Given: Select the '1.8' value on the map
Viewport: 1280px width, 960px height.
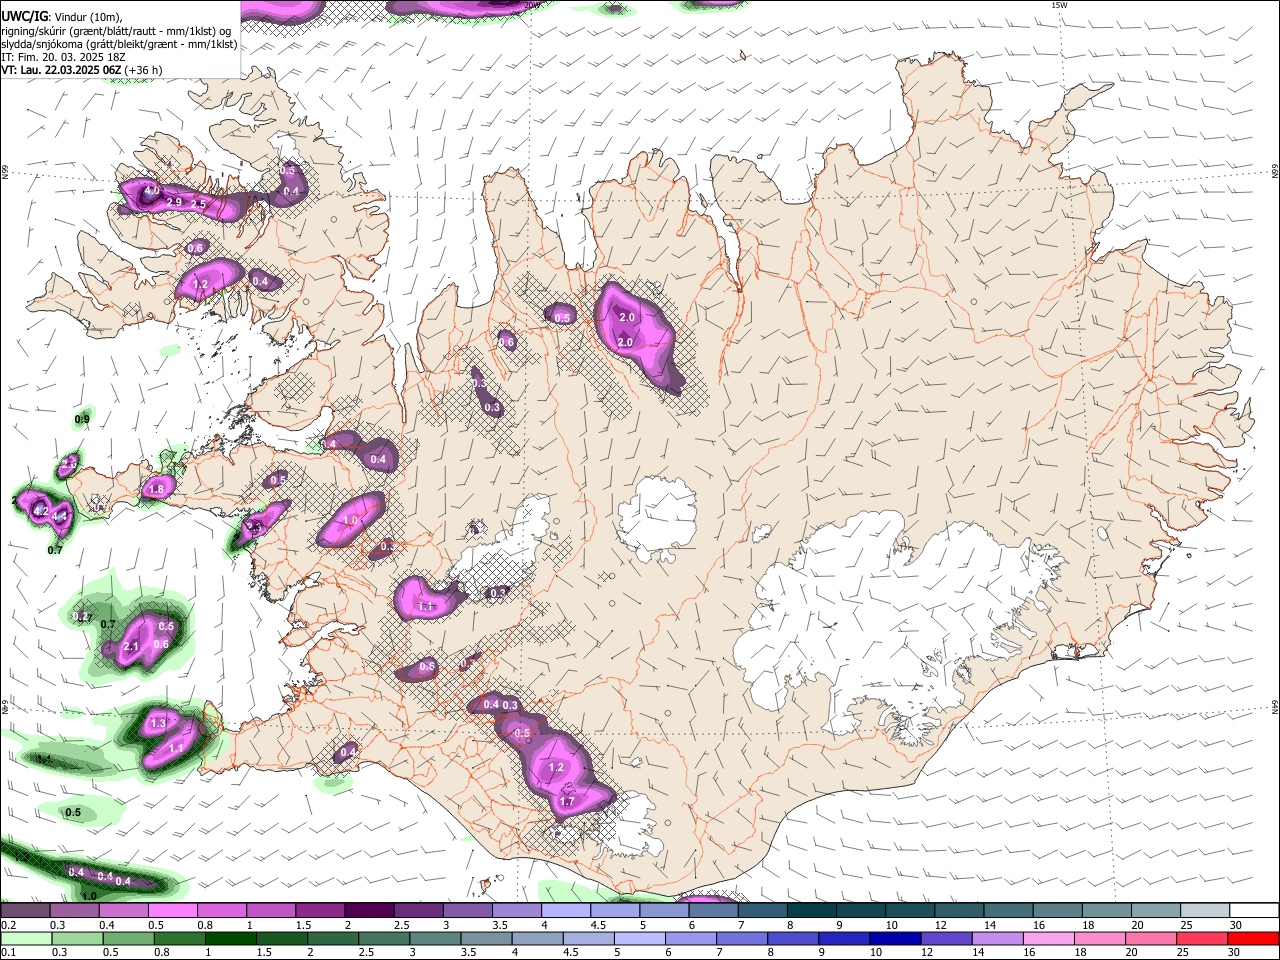Looking at the screenshot, I should point(155,489).
